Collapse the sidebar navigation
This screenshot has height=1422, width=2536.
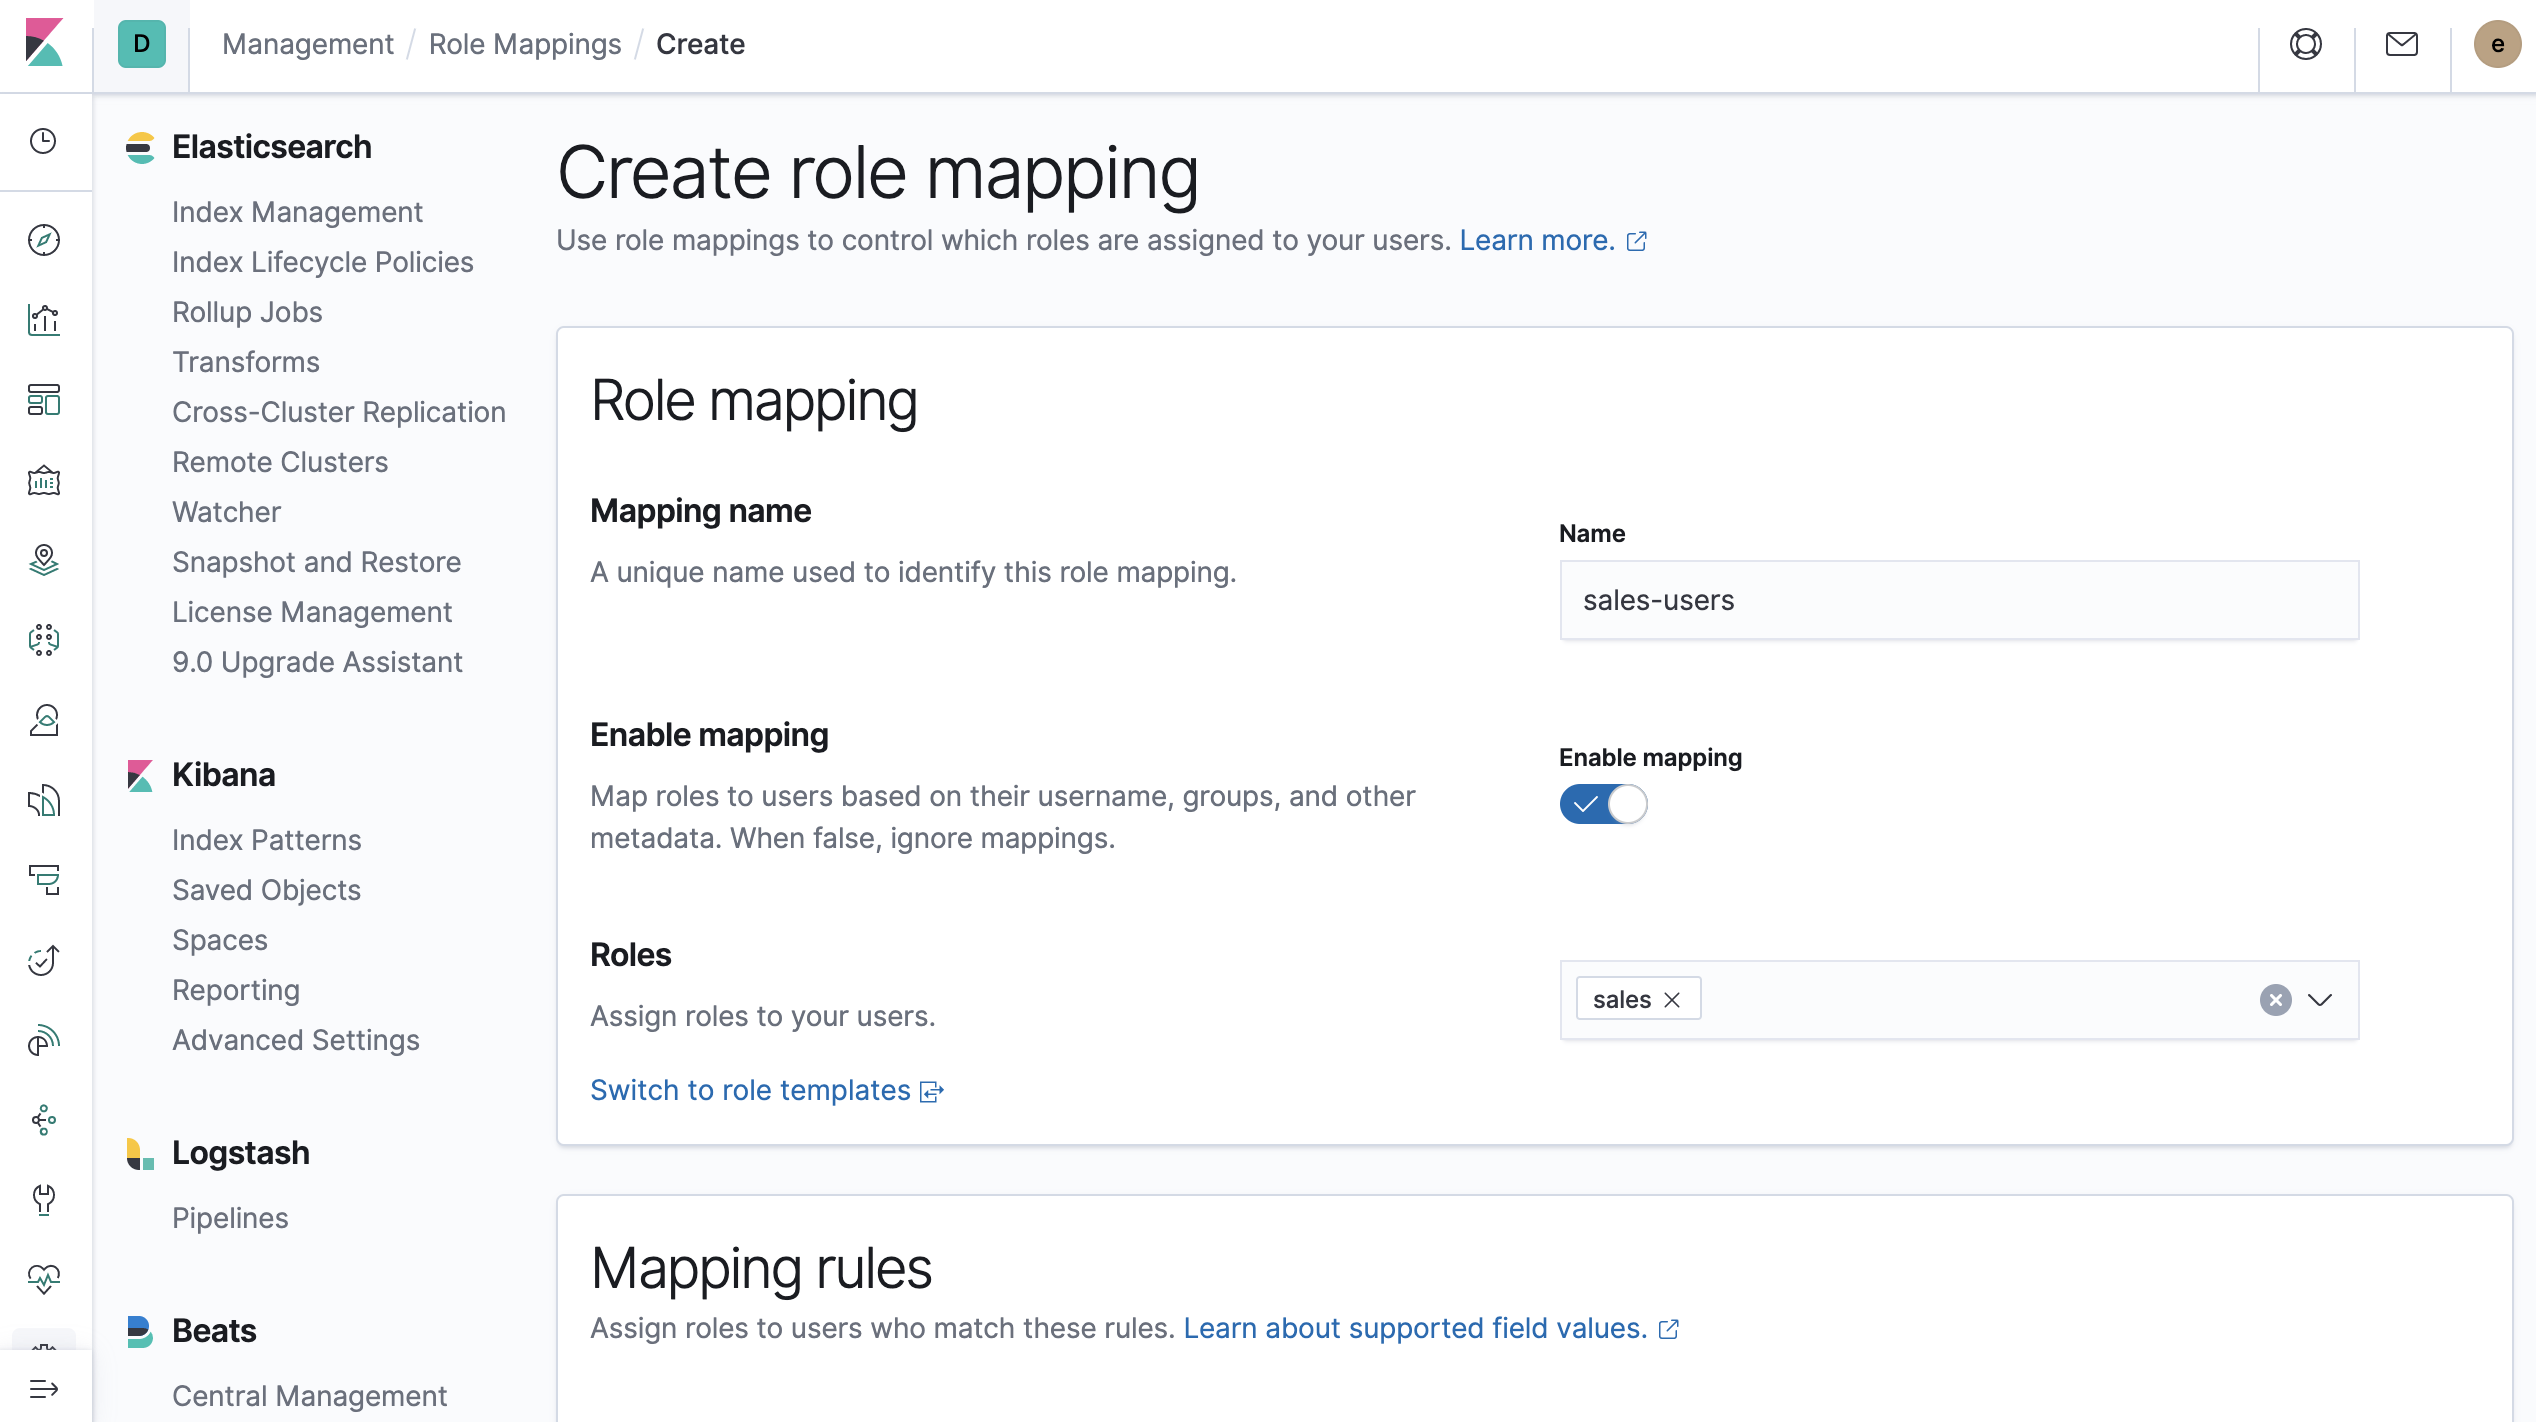coord(44,1388)
